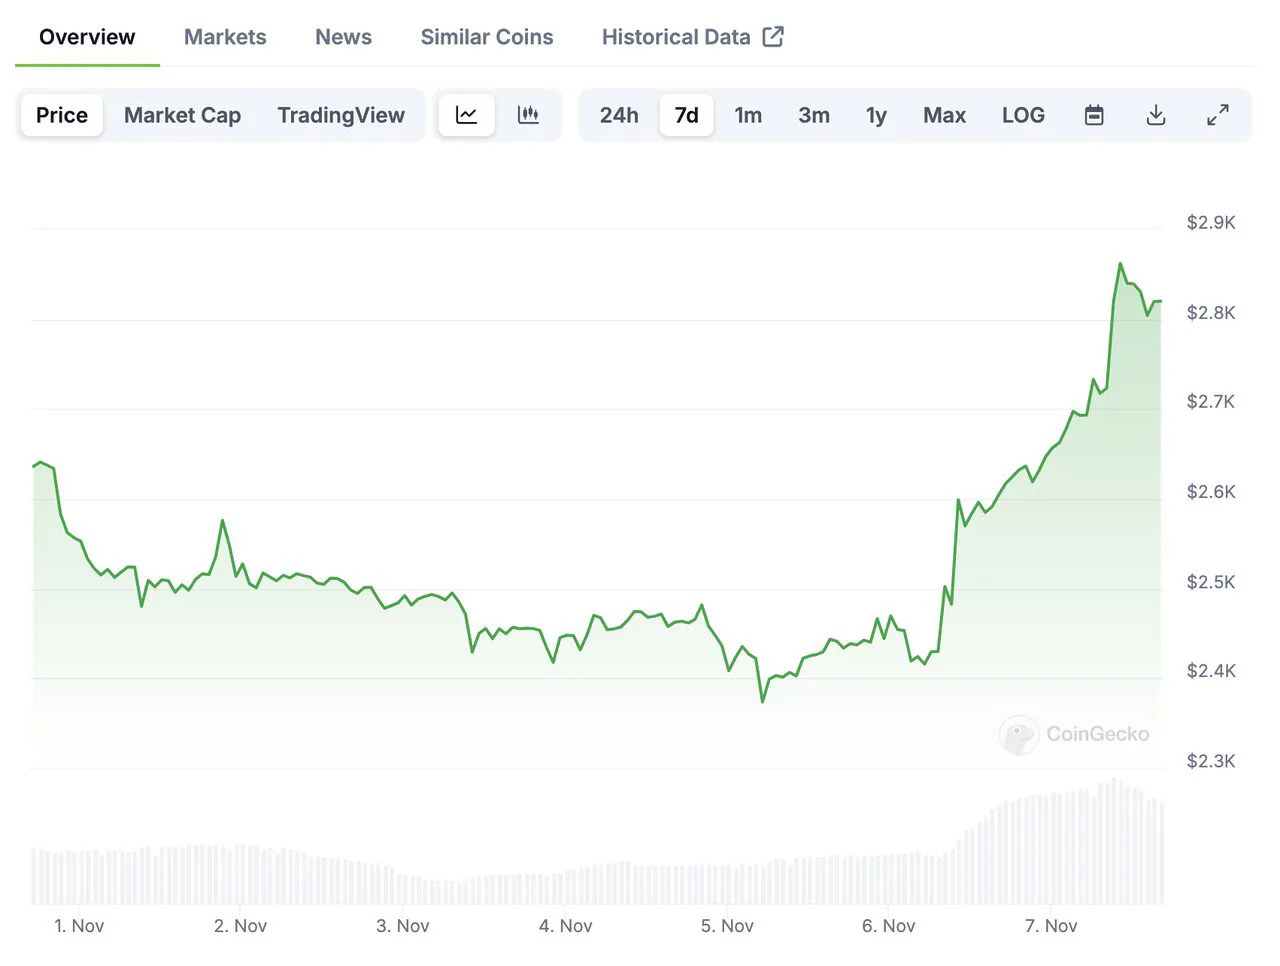Go to the News tab
Viewport: 1280px width, 966px height.
[x=343, y=37]
